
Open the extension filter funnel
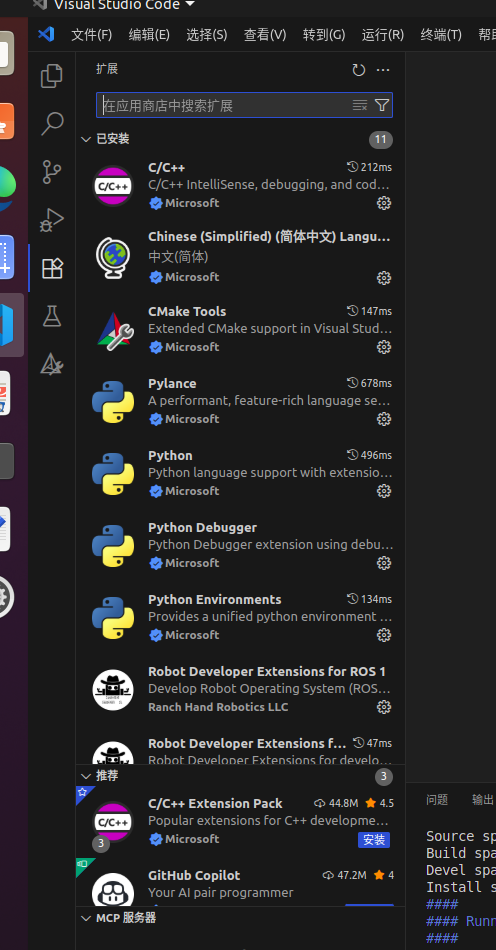point(382,105)
